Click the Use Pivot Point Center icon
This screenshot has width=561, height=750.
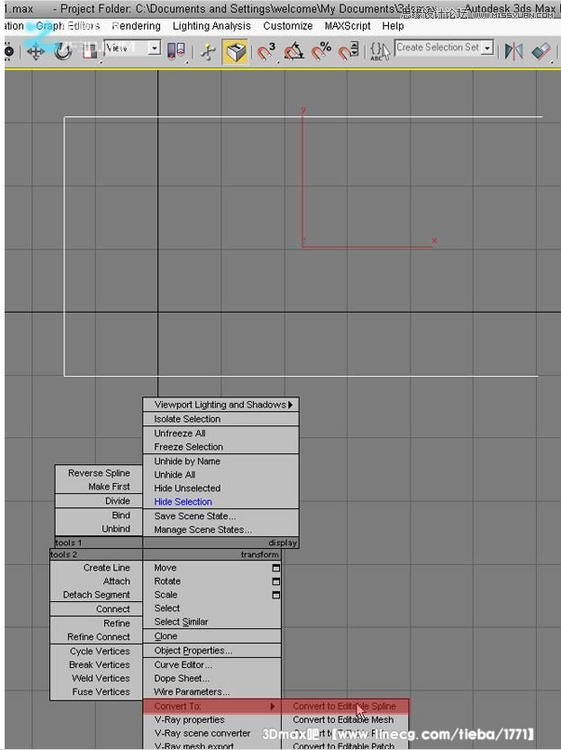click(176, 51)
